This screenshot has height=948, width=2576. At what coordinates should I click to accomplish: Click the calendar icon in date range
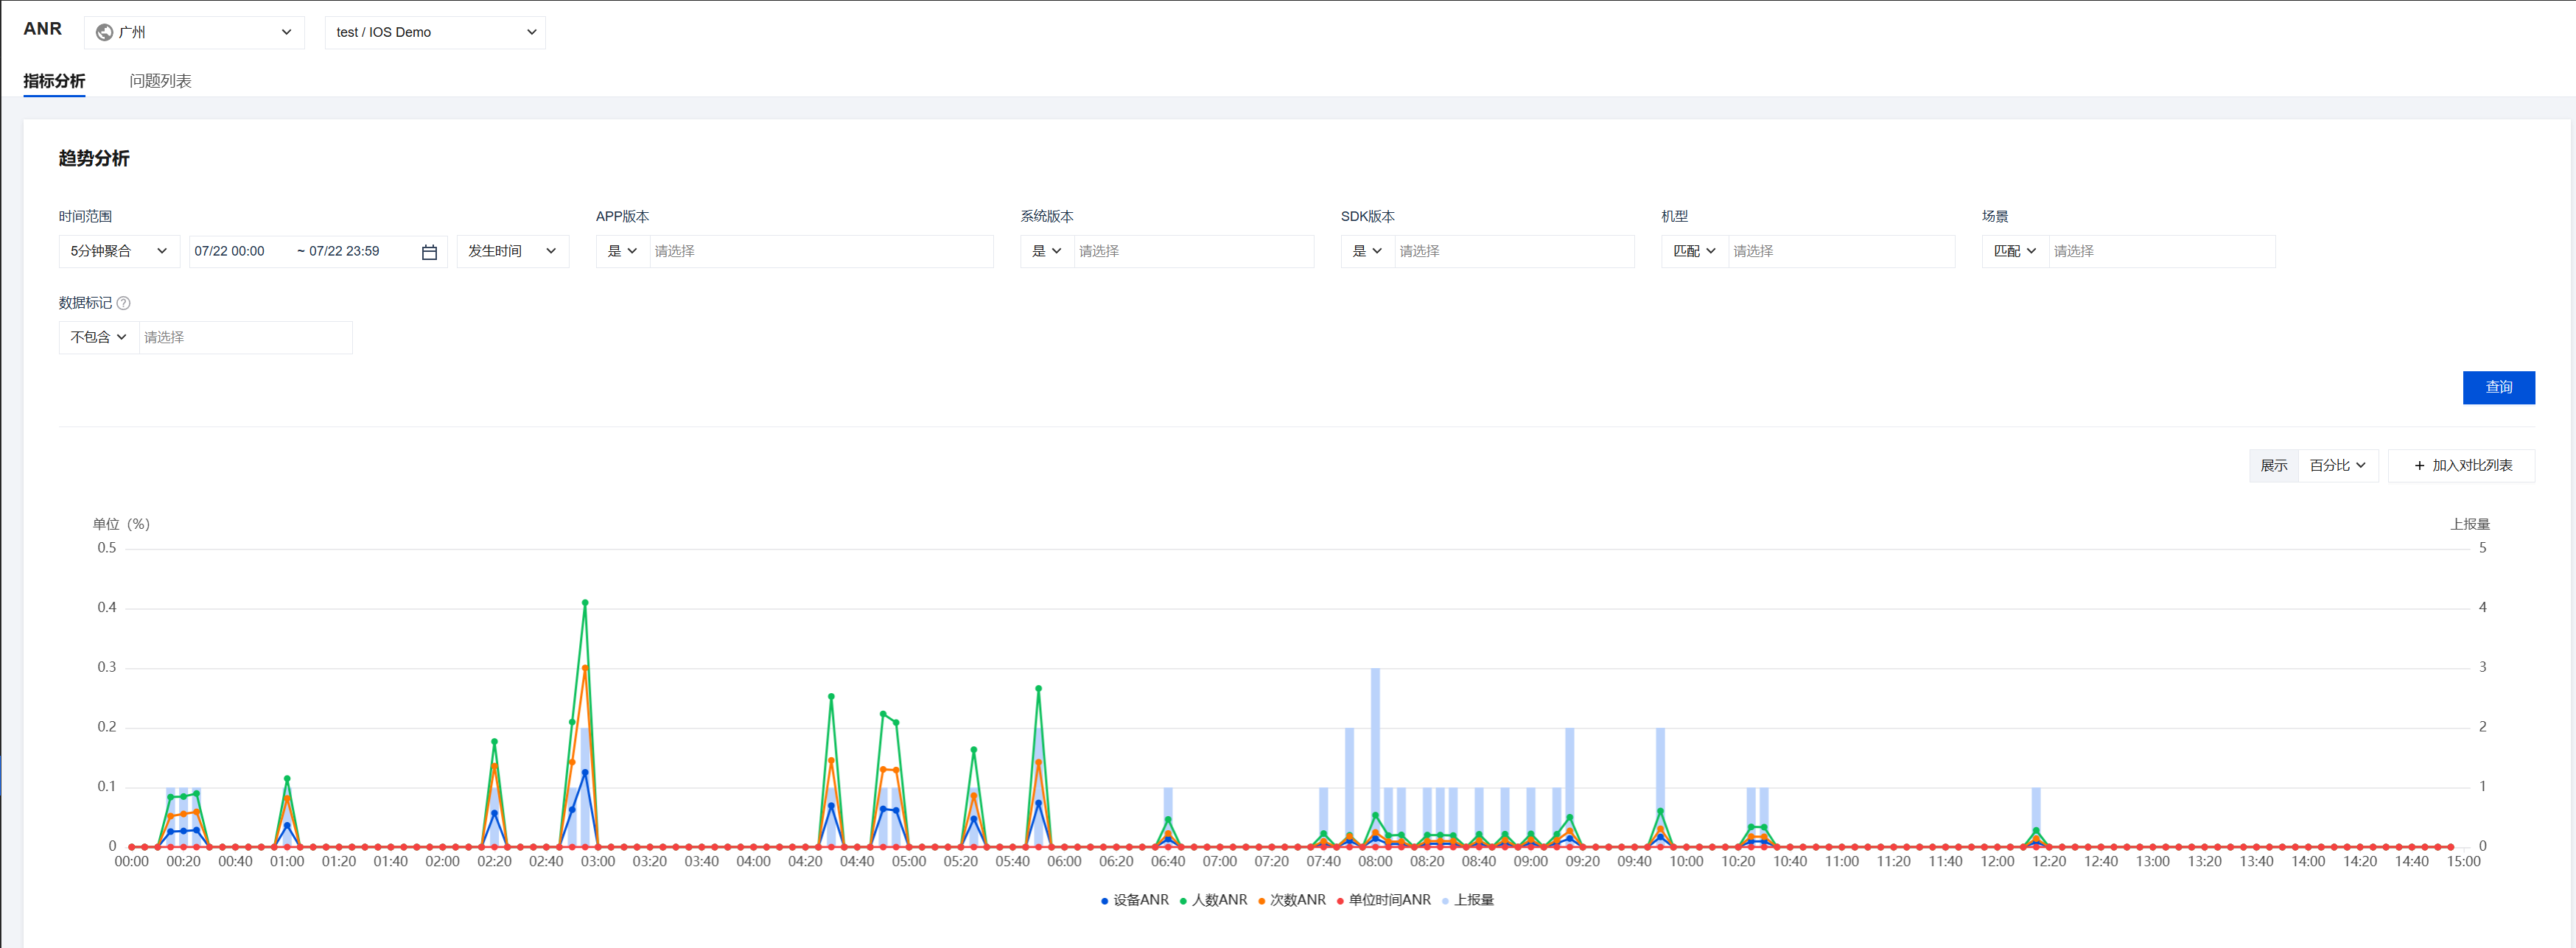pos(429,252)
